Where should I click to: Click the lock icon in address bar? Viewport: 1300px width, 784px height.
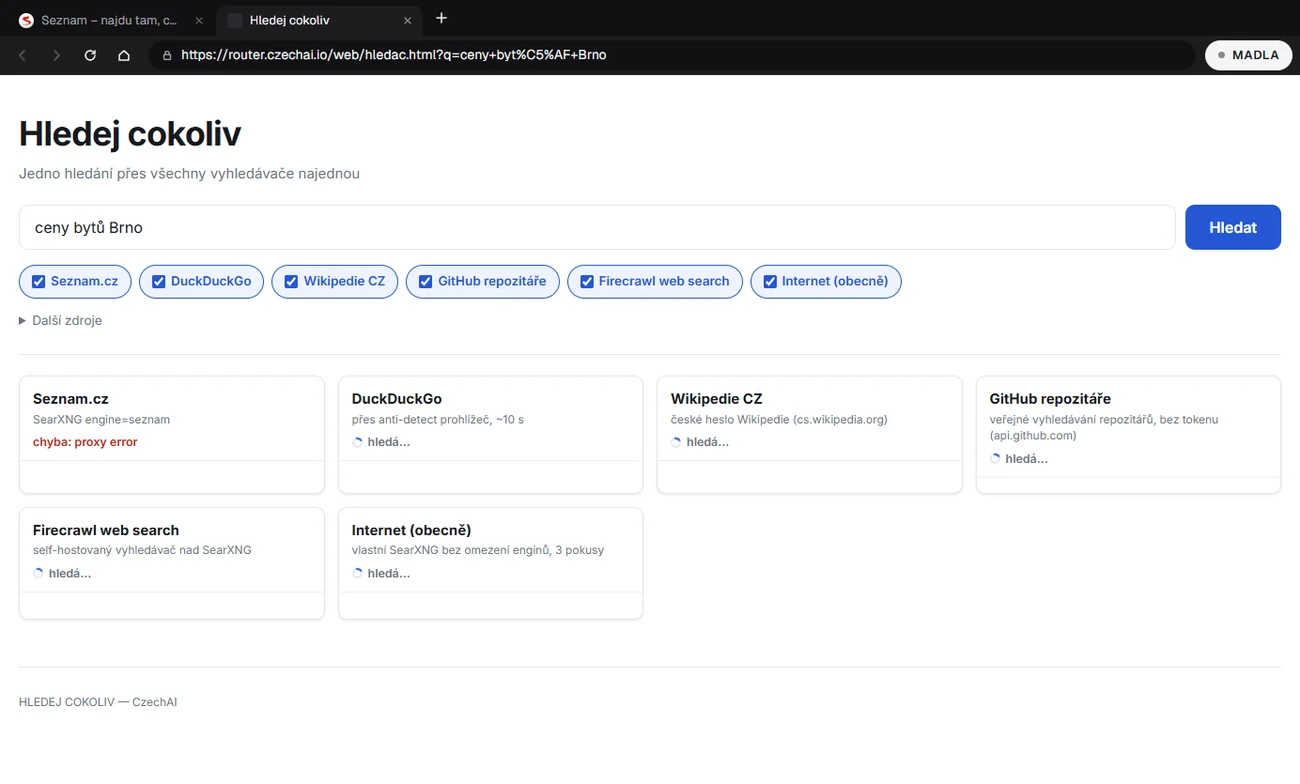[167, 55]
